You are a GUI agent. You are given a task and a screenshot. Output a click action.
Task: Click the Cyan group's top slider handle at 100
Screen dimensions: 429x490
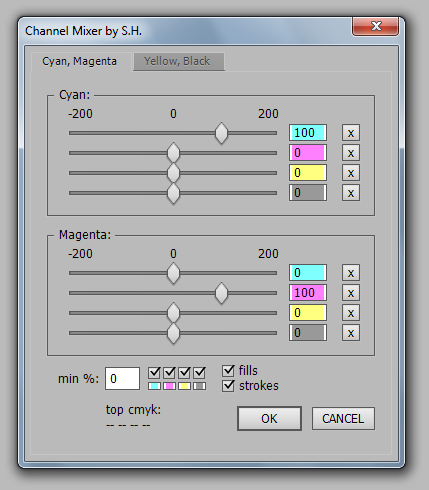(x=221, y=133)
